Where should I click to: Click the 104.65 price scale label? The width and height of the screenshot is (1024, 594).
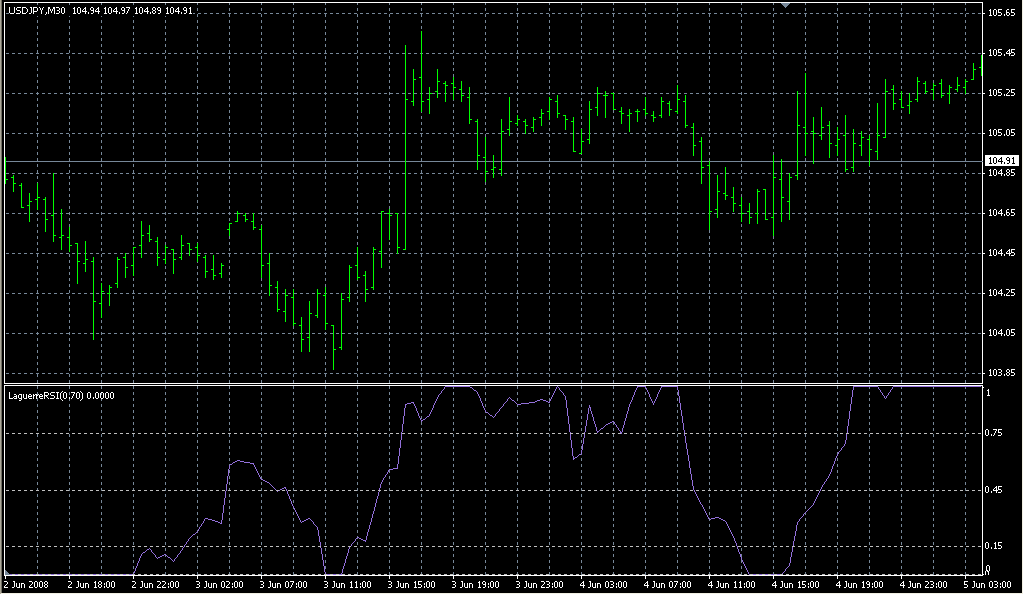pyautogui.click(x=1001, y=213)
